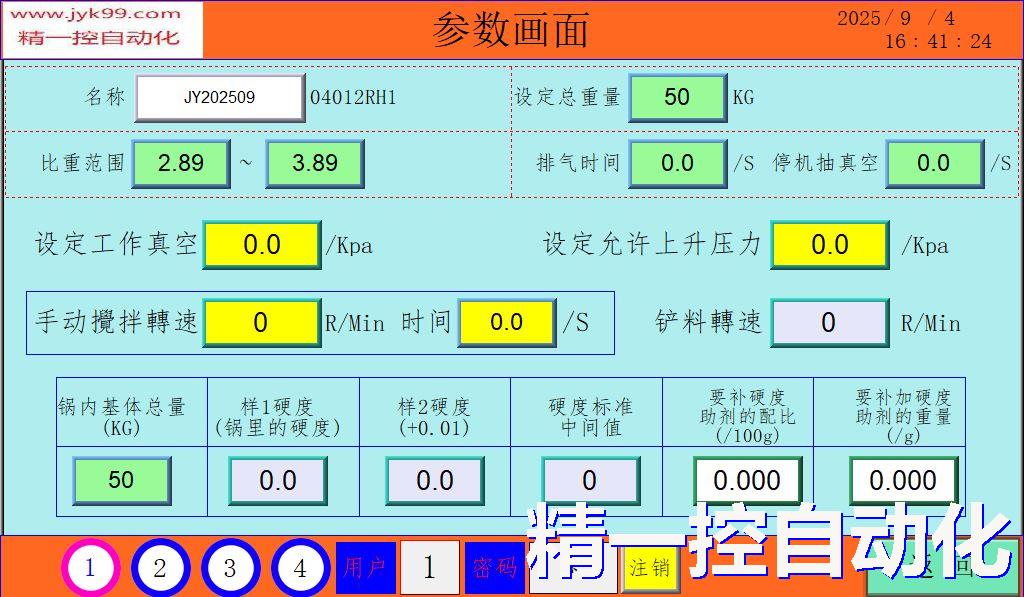This screenshot has height=597, width=1024.
Task: Click lower specific gravity value 2.89
Action: 181,163
